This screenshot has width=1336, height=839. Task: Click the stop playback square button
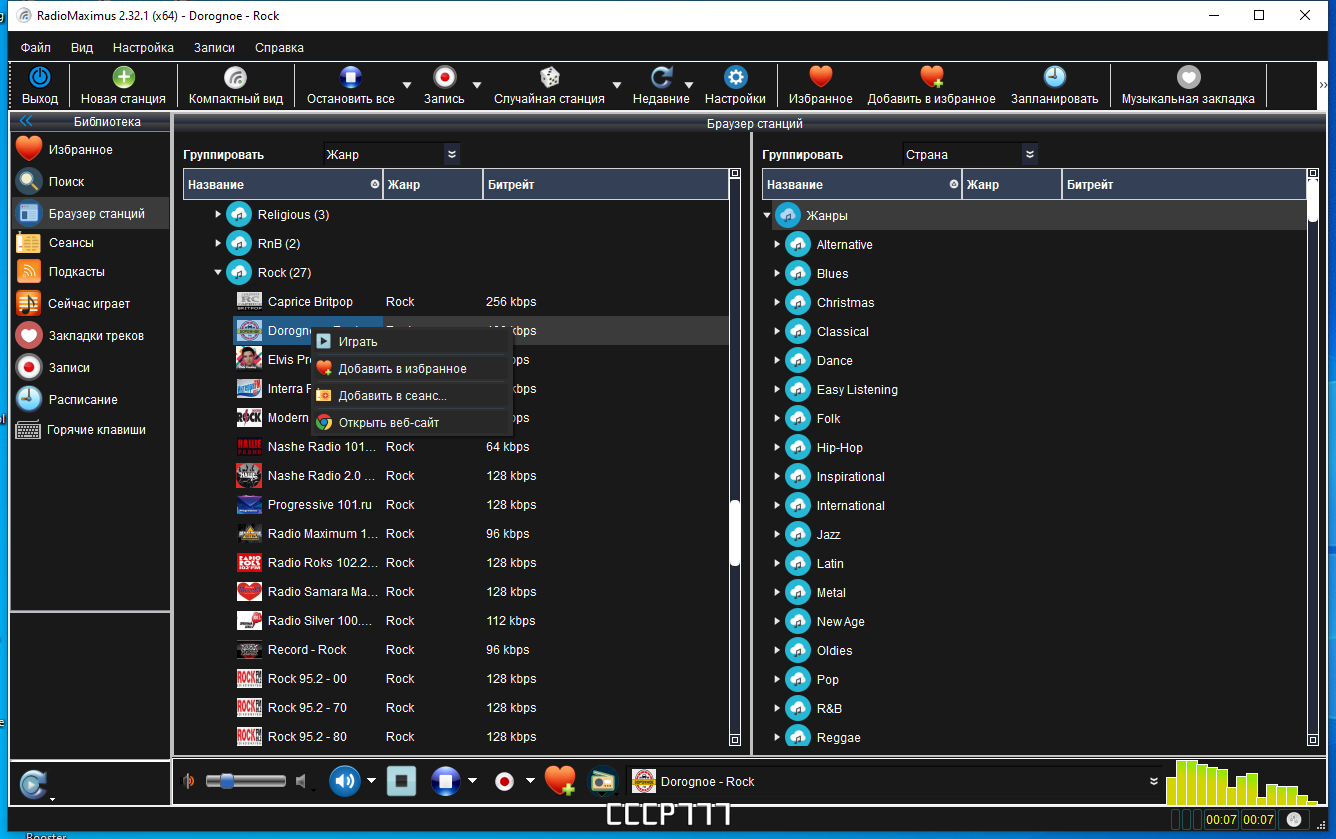coord(402,781)
